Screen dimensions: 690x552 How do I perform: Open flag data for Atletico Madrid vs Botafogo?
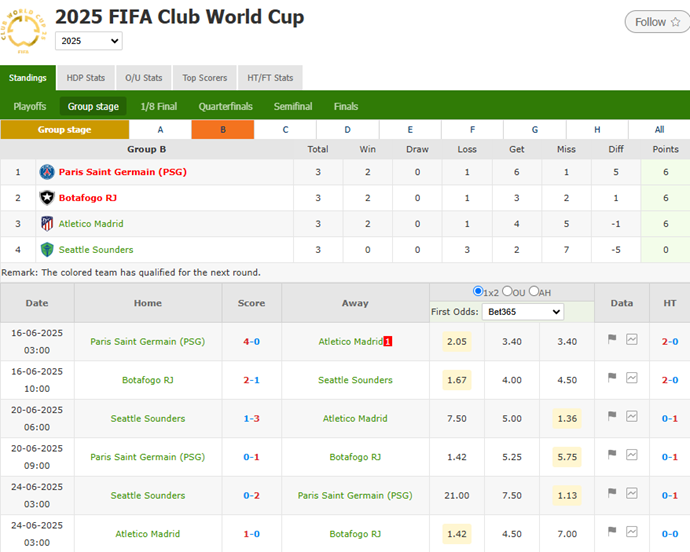(612, 531)
